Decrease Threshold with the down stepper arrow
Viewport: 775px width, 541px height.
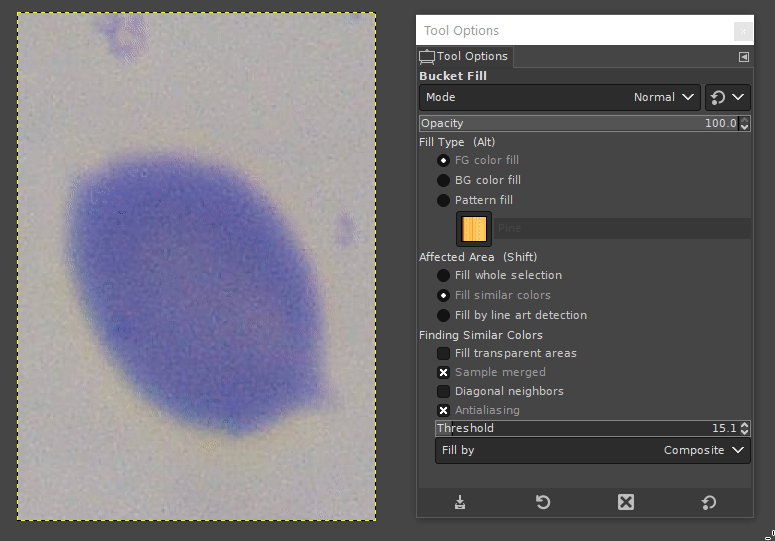pos(745,432)
